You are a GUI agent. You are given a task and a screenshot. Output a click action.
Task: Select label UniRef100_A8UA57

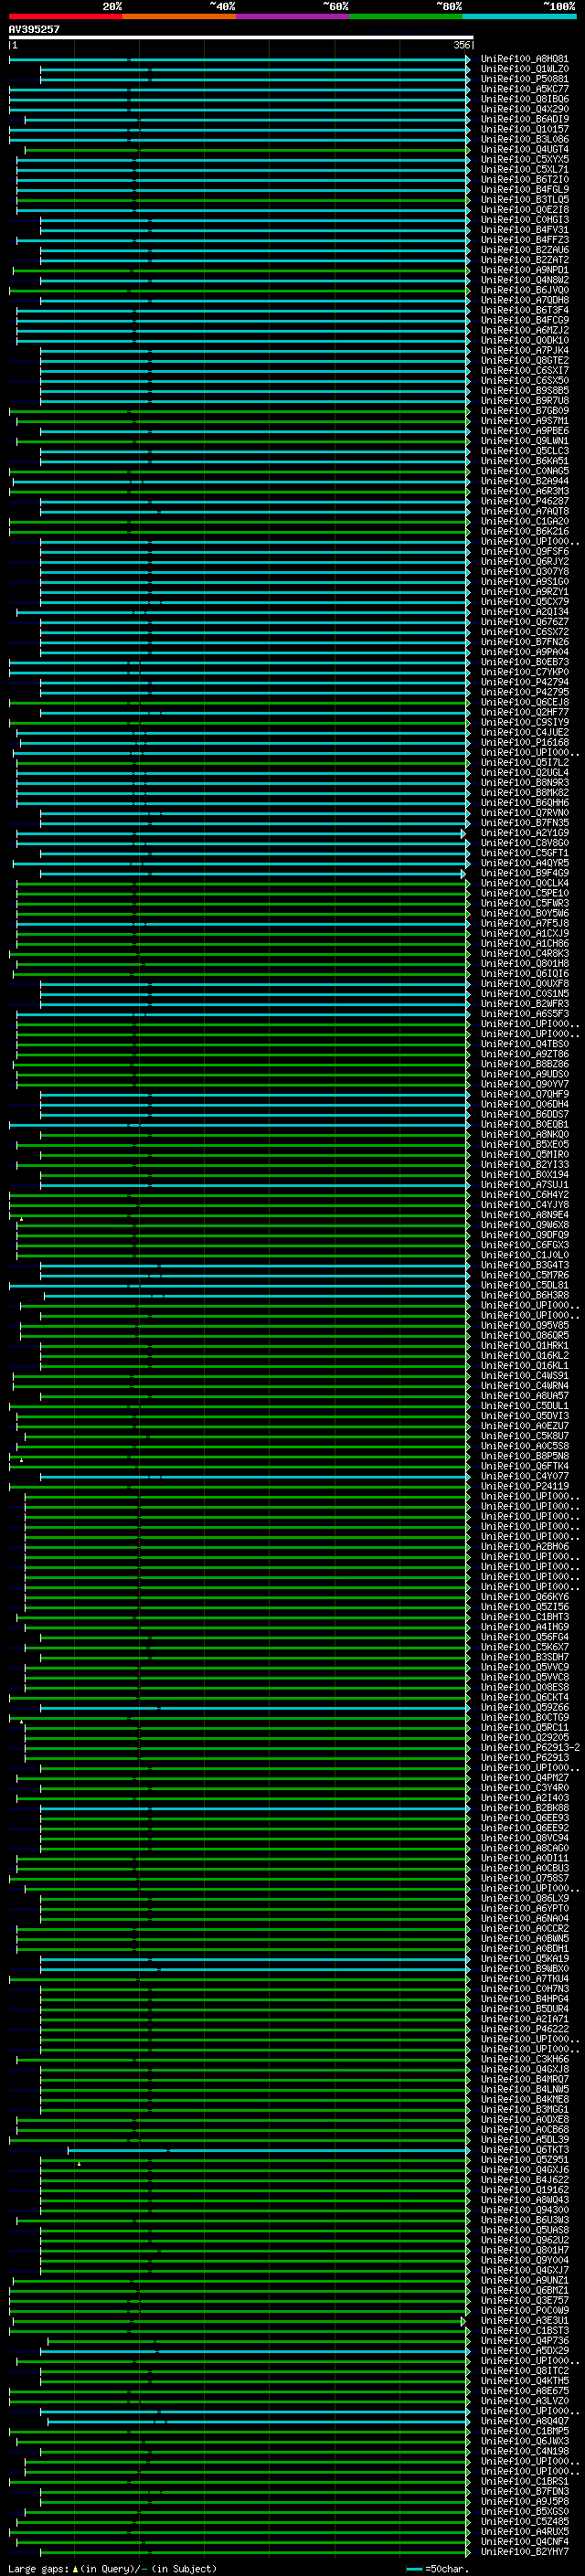525,1395
